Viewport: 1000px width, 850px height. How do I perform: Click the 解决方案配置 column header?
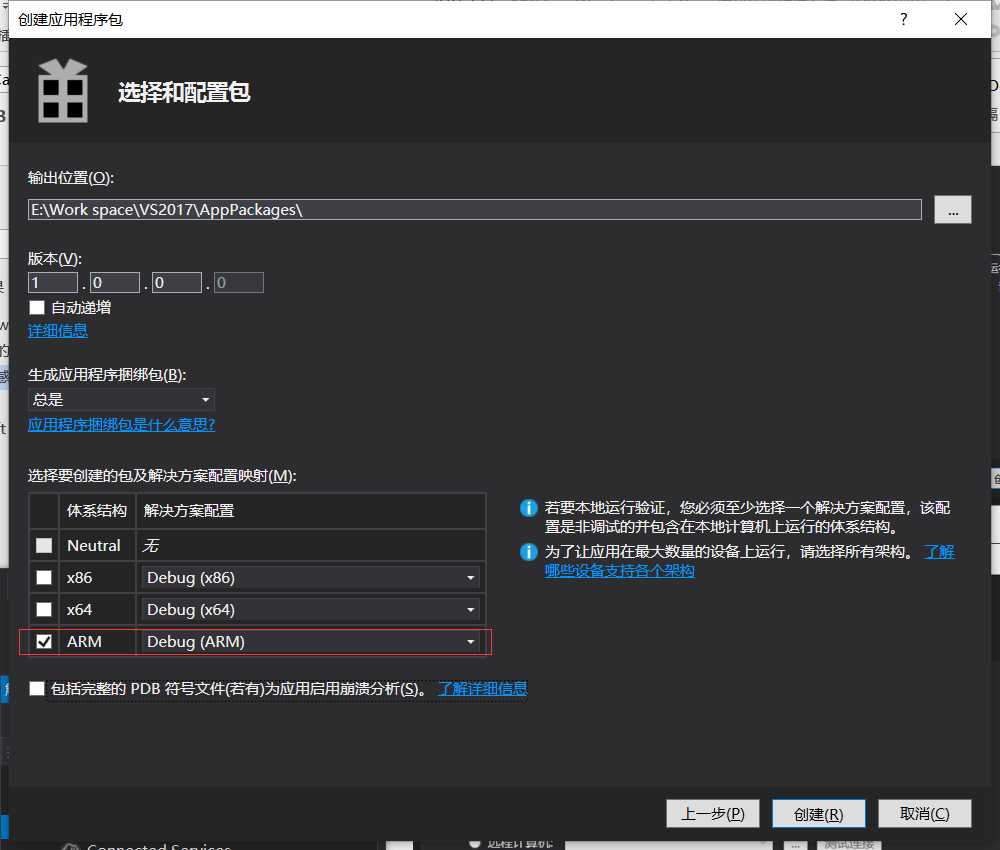click(x=311, y=511)
